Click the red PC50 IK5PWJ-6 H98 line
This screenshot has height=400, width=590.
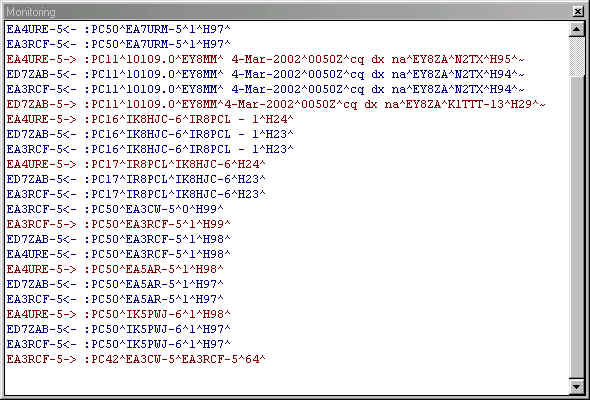119,315
